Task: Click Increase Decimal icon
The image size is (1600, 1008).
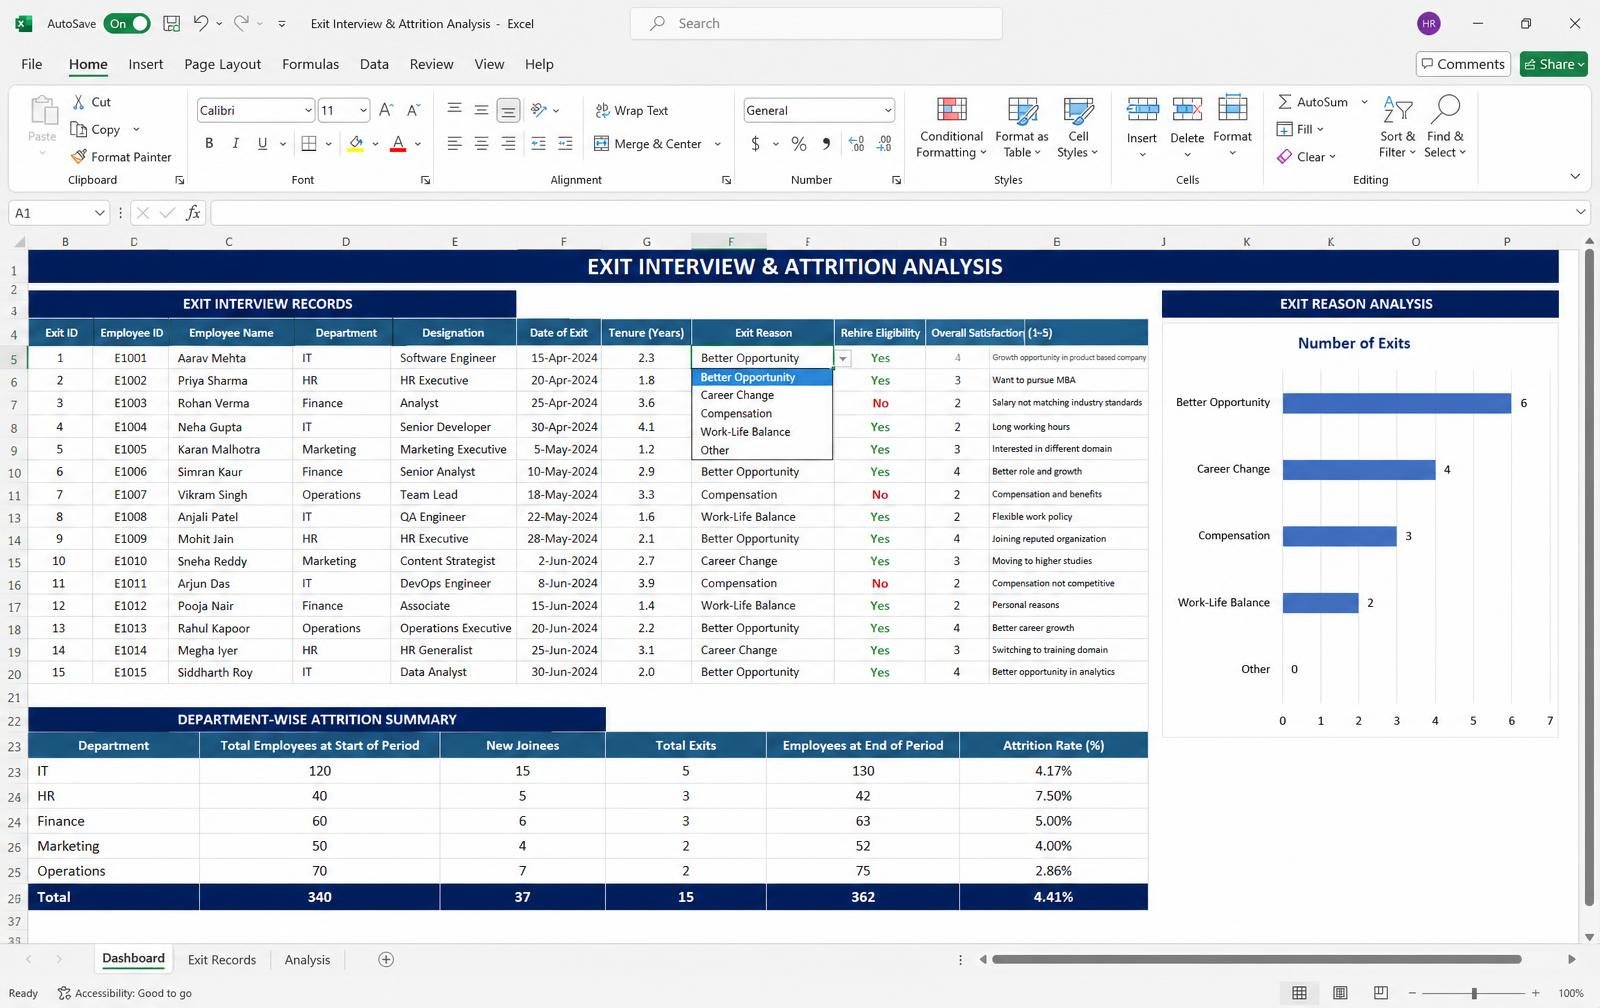Action: click(857, 144)
